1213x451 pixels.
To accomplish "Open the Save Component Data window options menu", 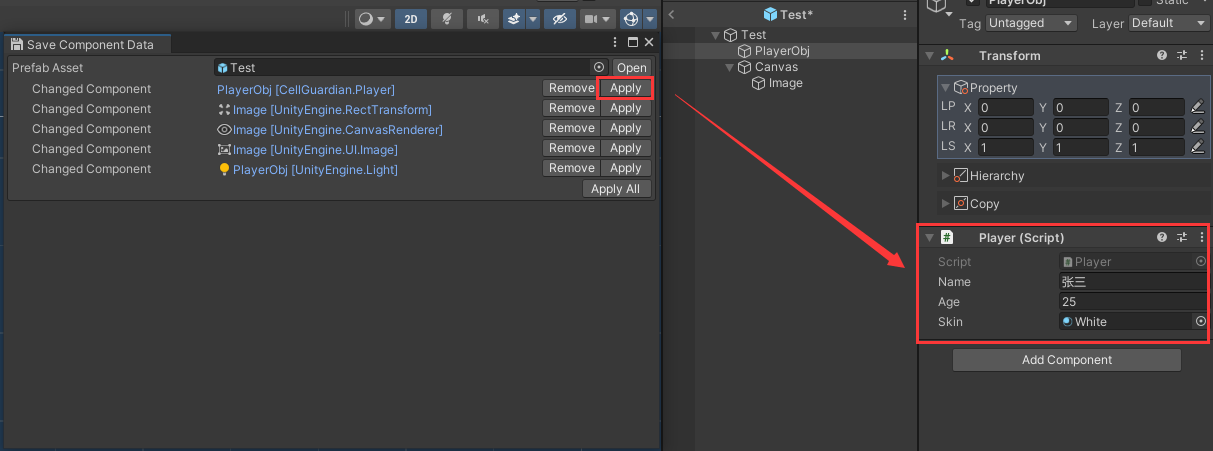I will click(615, 43).
